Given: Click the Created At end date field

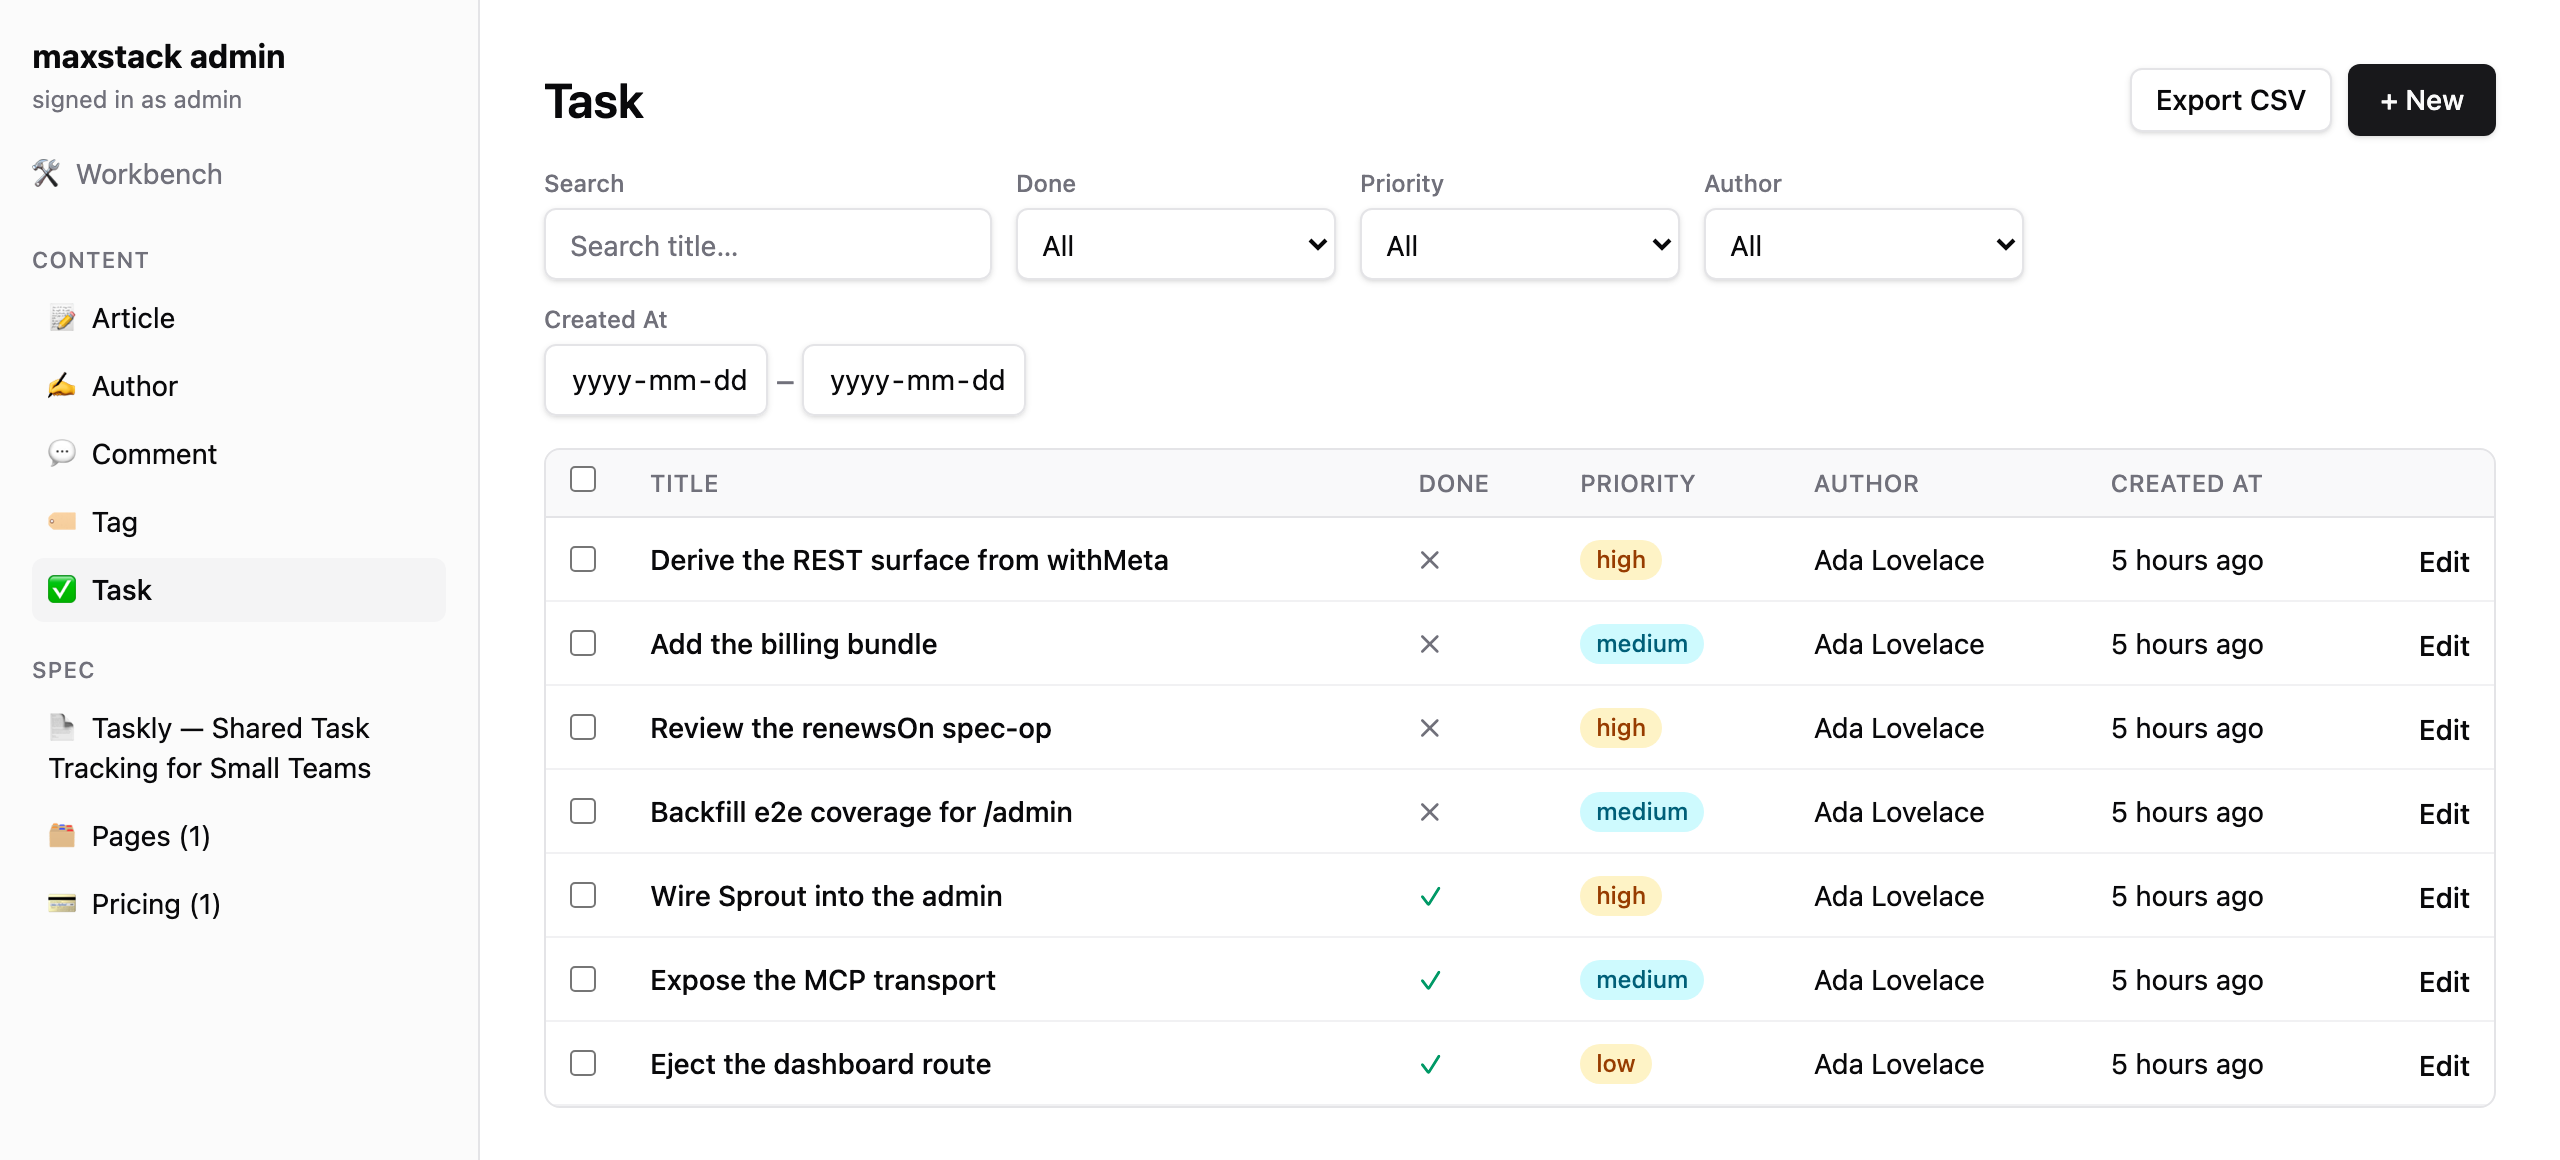Looking at the screenshot, I should coord(914,380).
